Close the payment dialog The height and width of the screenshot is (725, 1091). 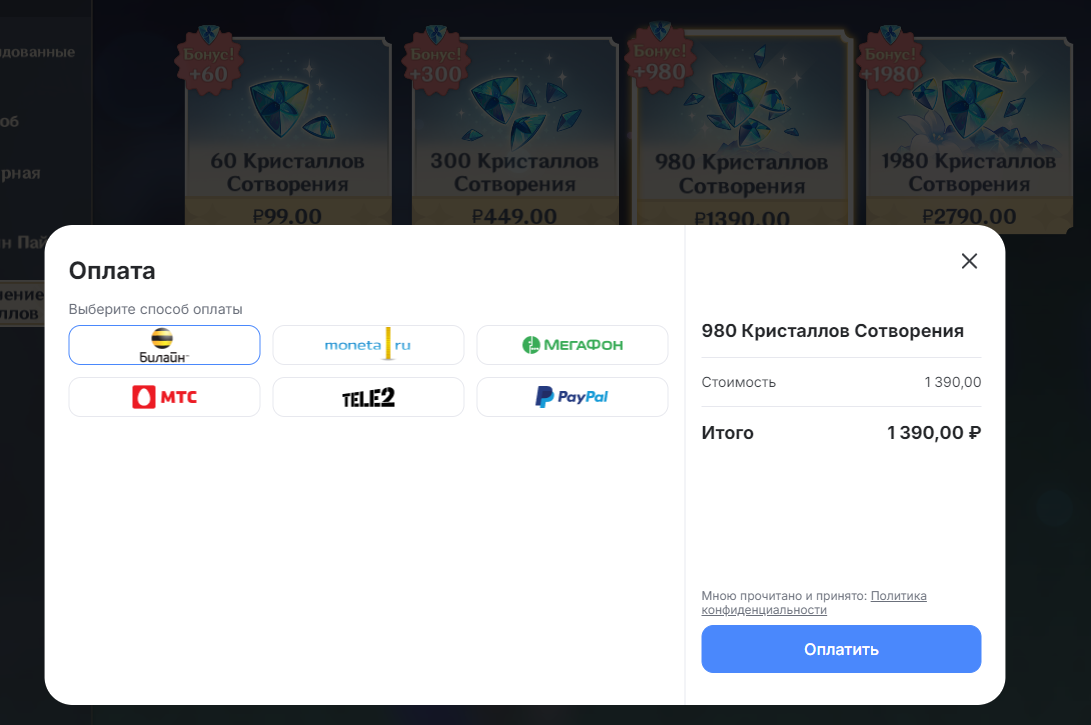969,261
